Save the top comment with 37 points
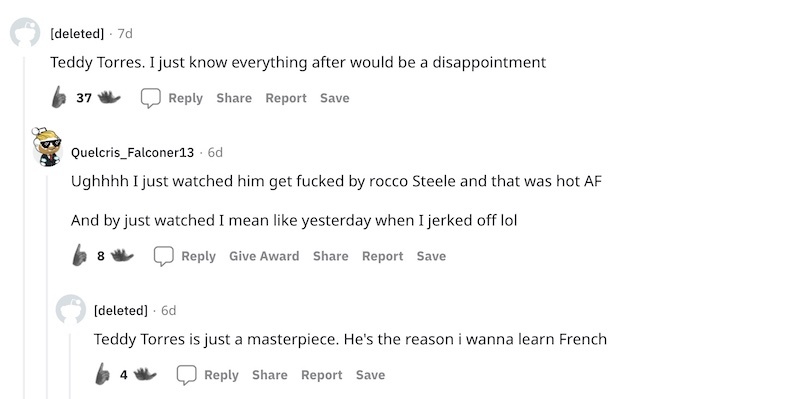The image size is (800, 399). [335, 98]
